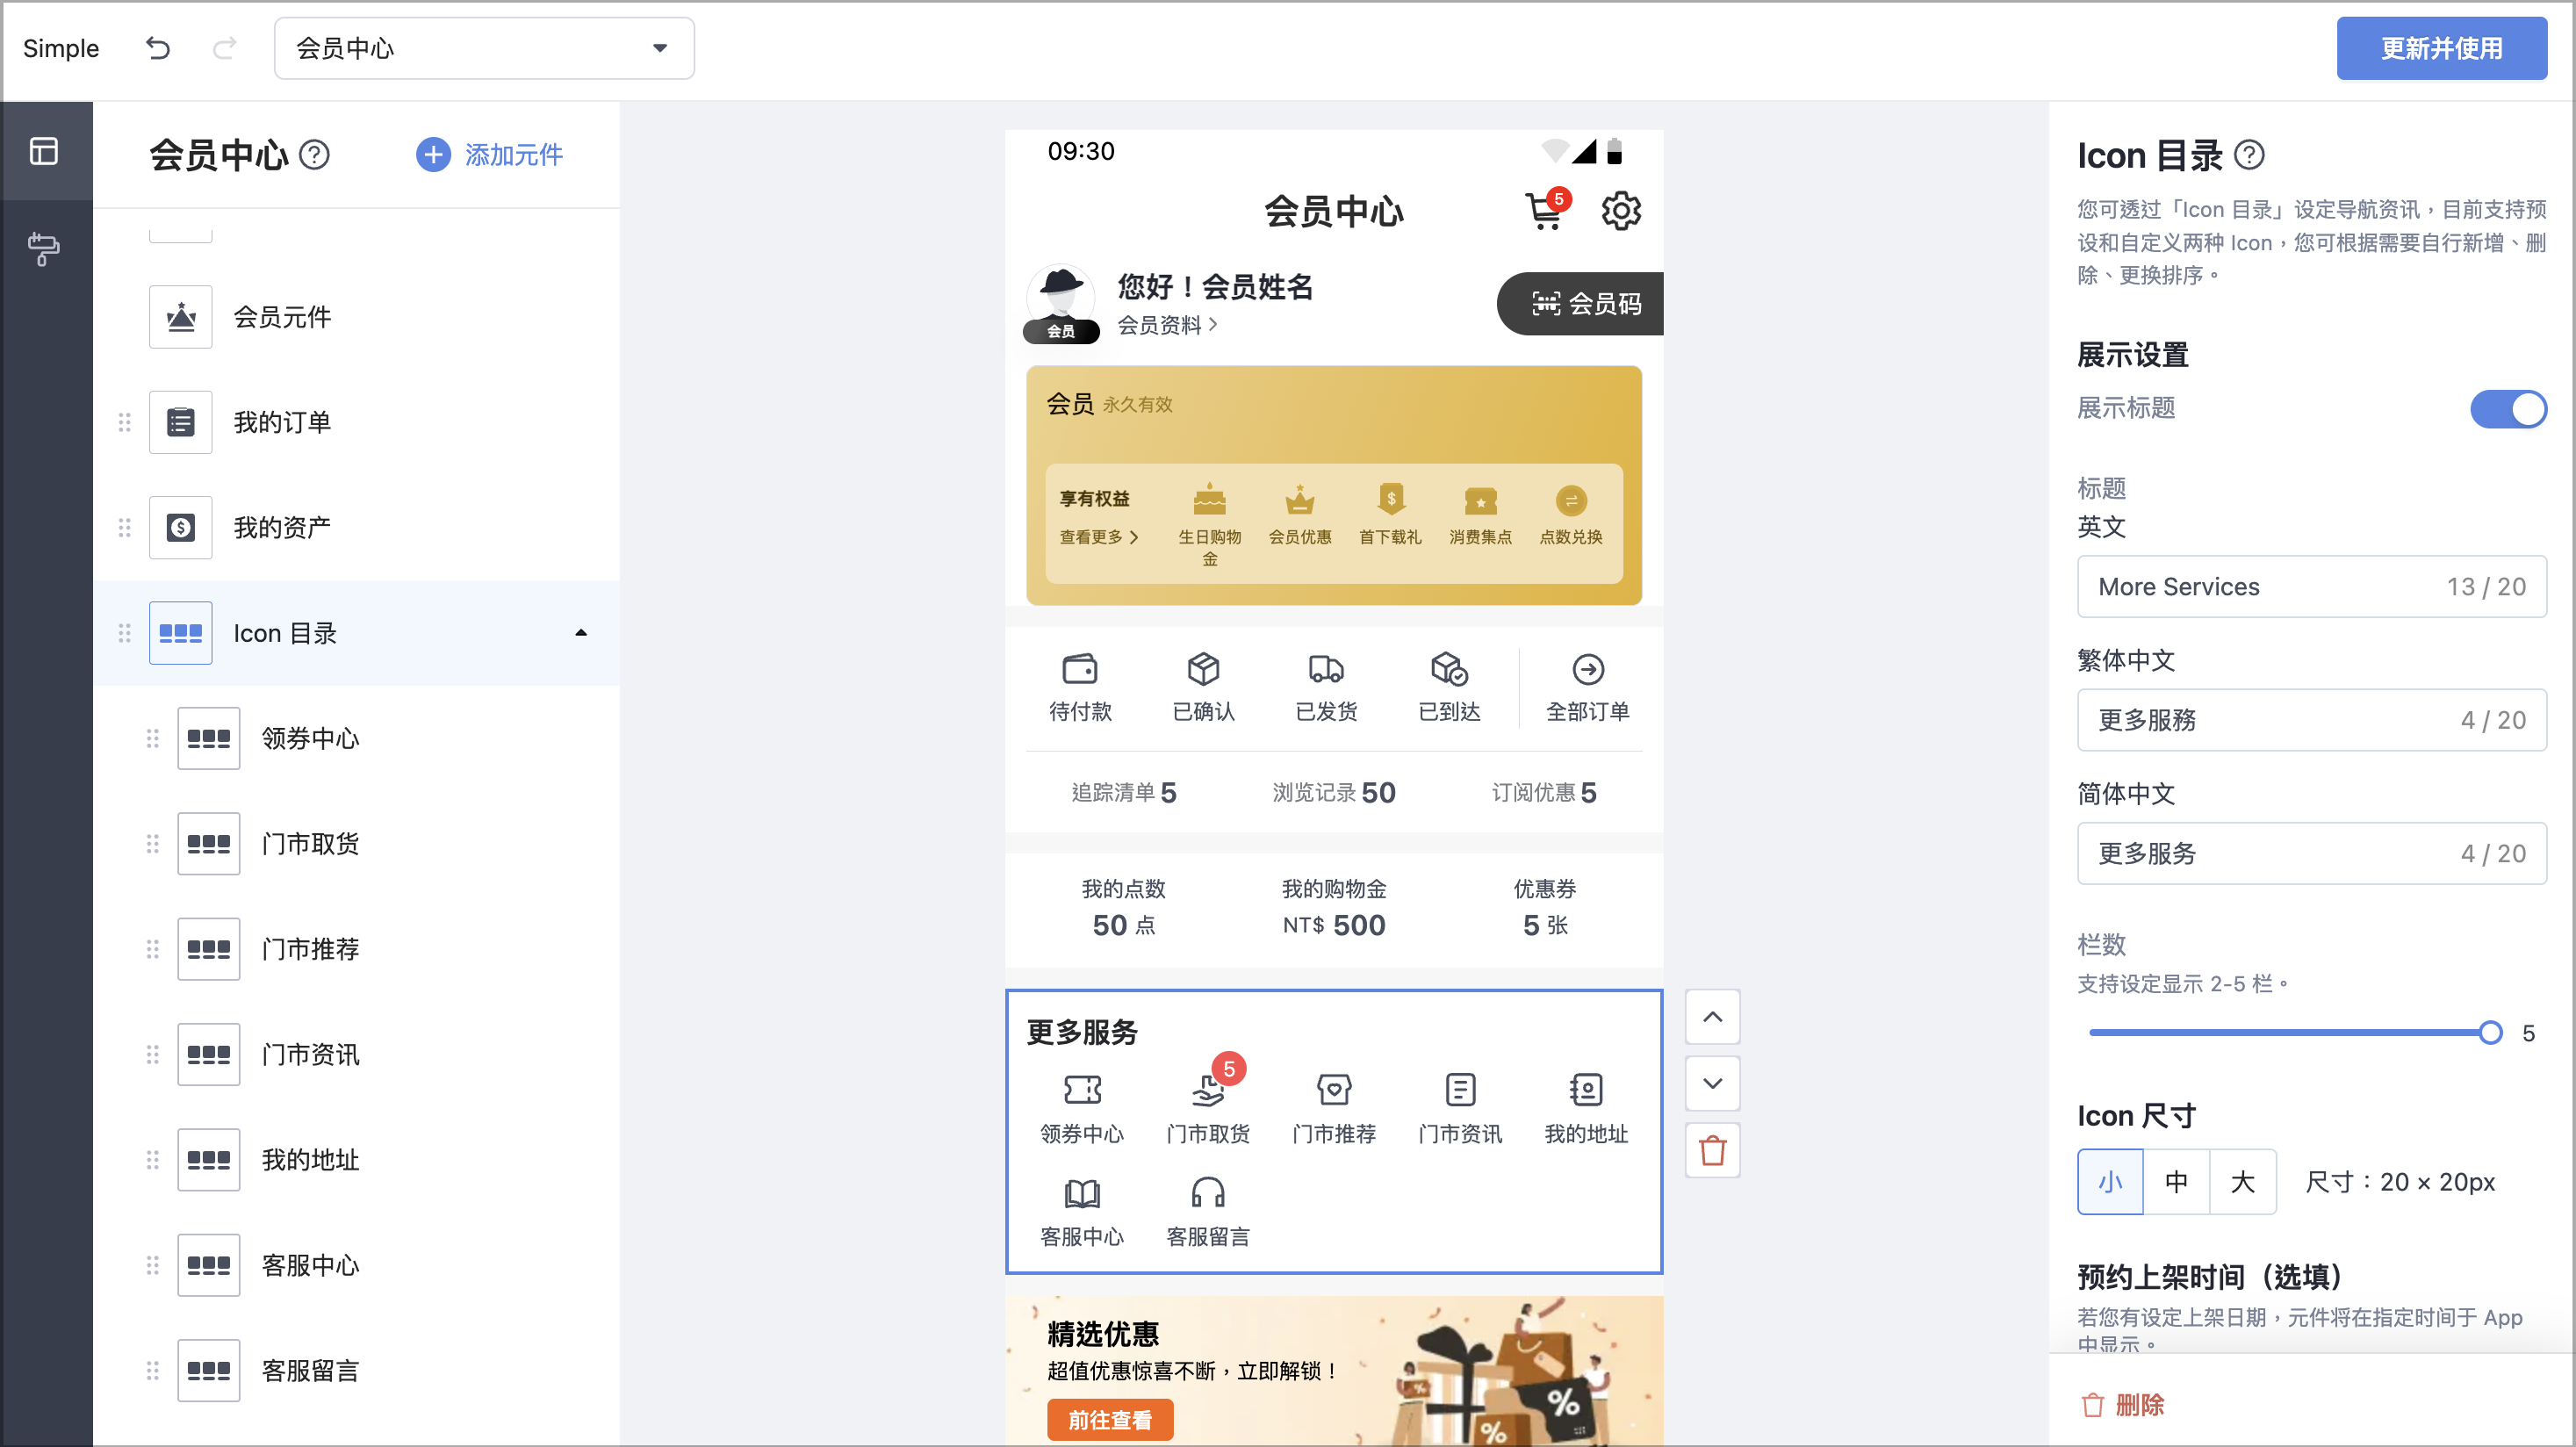
Task: Click the settings gear icon in preview
Action: [1621, 211]
